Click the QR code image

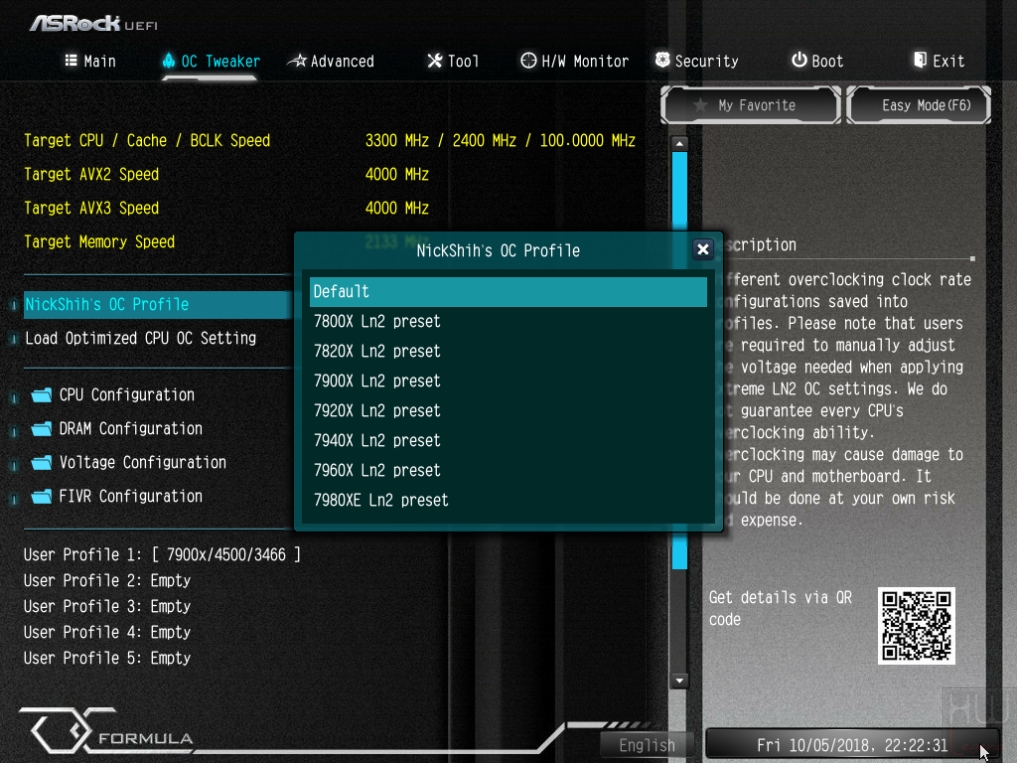click(916, 625)
